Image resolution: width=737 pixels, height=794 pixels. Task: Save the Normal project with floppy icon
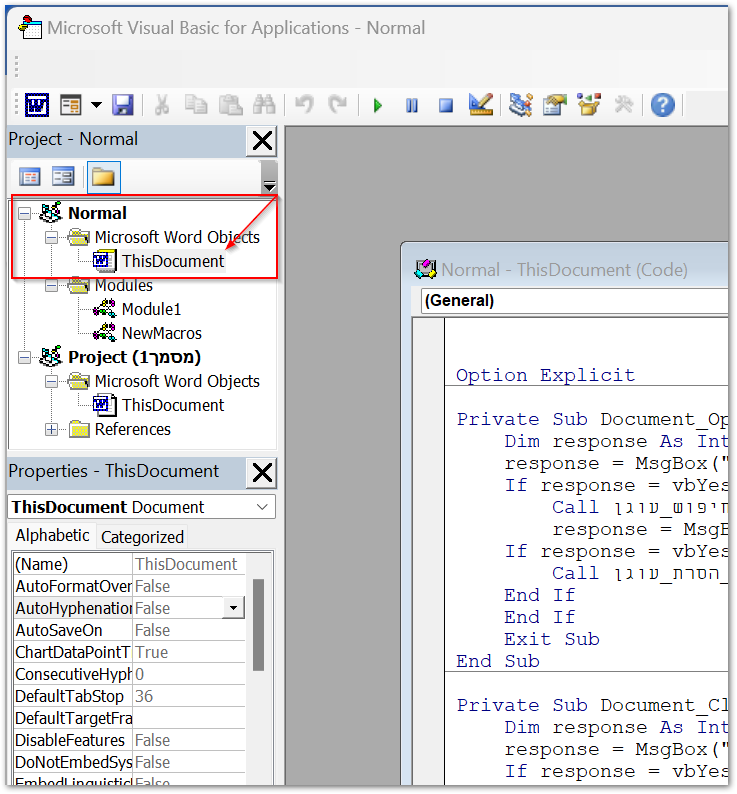click(x=123, y=105)
